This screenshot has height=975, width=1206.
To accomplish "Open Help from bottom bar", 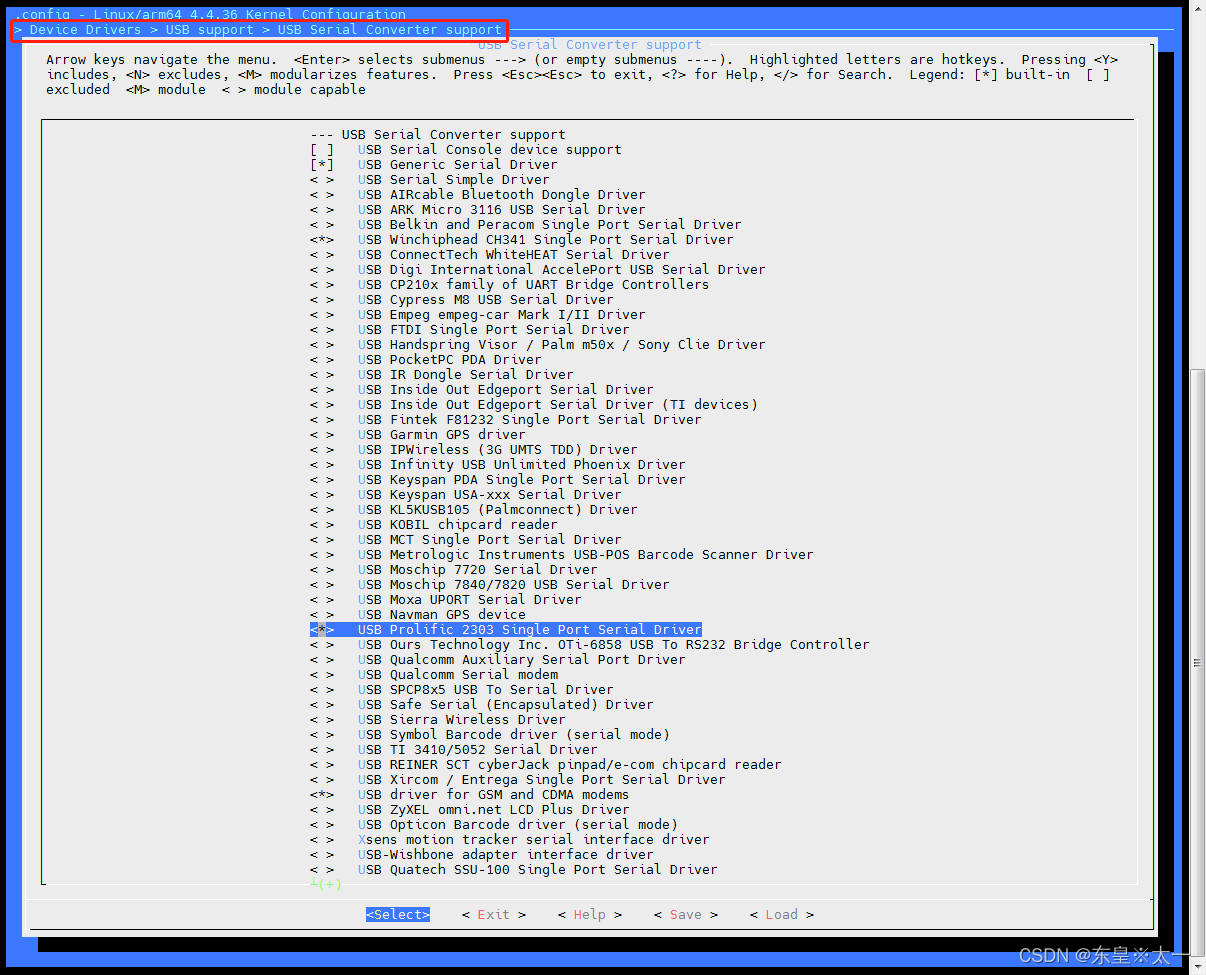I will pos(589,915).
